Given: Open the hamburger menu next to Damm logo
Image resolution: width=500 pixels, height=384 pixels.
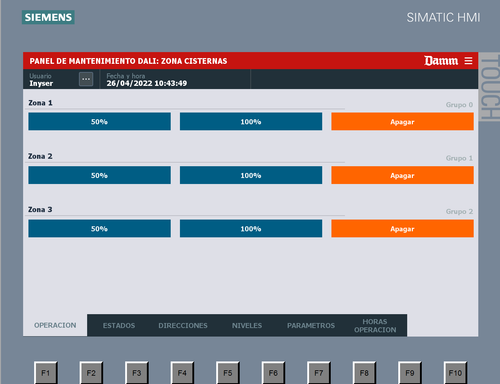Looking at the screenshot, I should pyautogui.click(x=468, y=61).
